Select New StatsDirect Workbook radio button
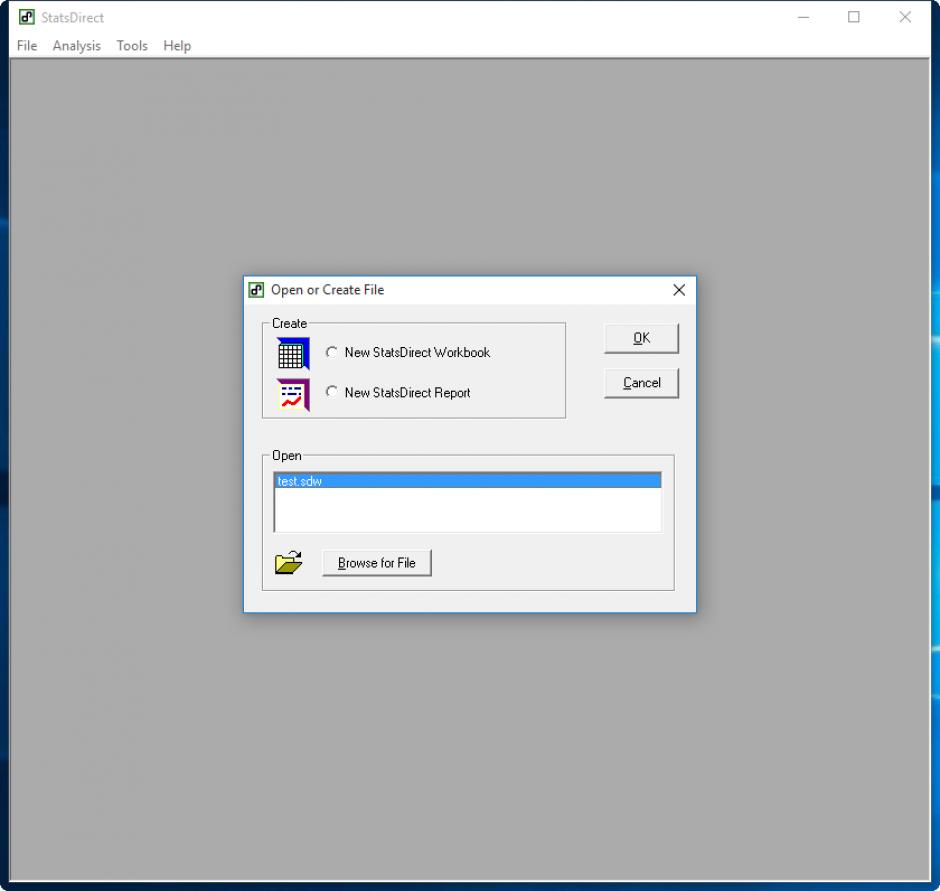 (x=332, y=352)
